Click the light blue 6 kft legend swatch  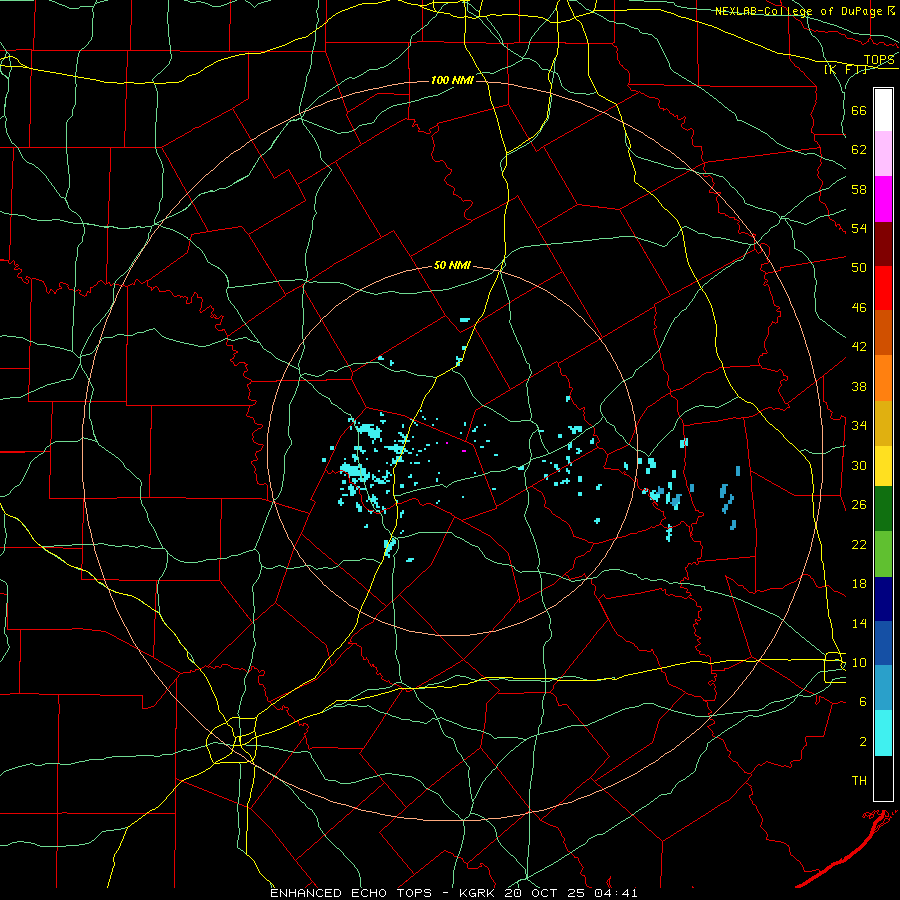click(883, 688)
